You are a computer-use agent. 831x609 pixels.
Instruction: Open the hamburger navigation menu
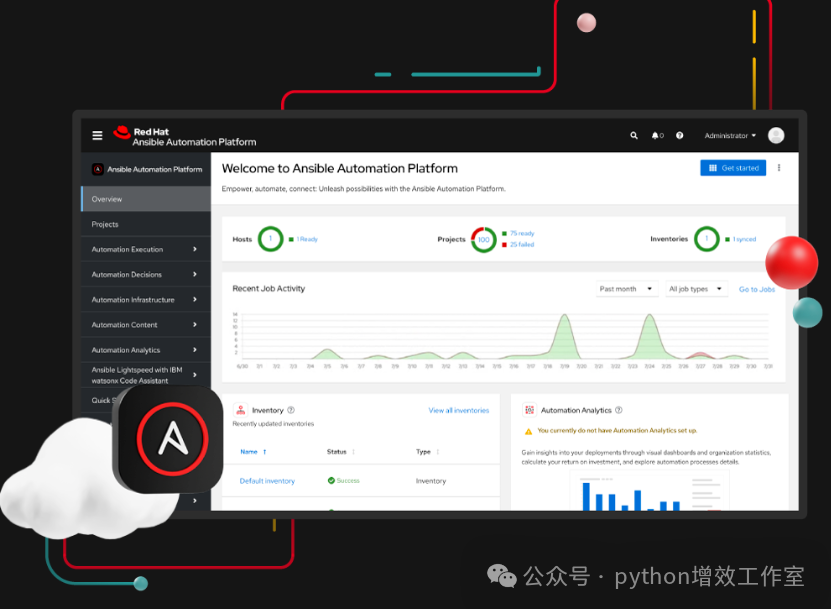[x=98, y=136]
